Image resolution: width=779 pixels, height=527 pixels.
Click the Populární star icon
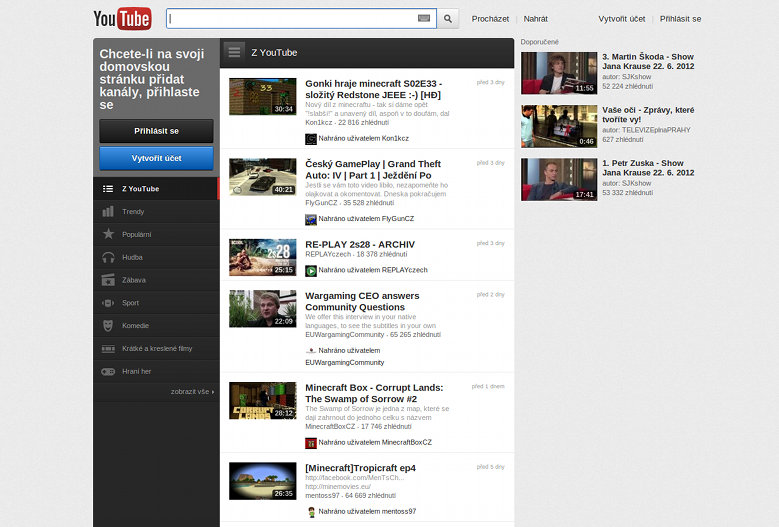pos(108,234)
